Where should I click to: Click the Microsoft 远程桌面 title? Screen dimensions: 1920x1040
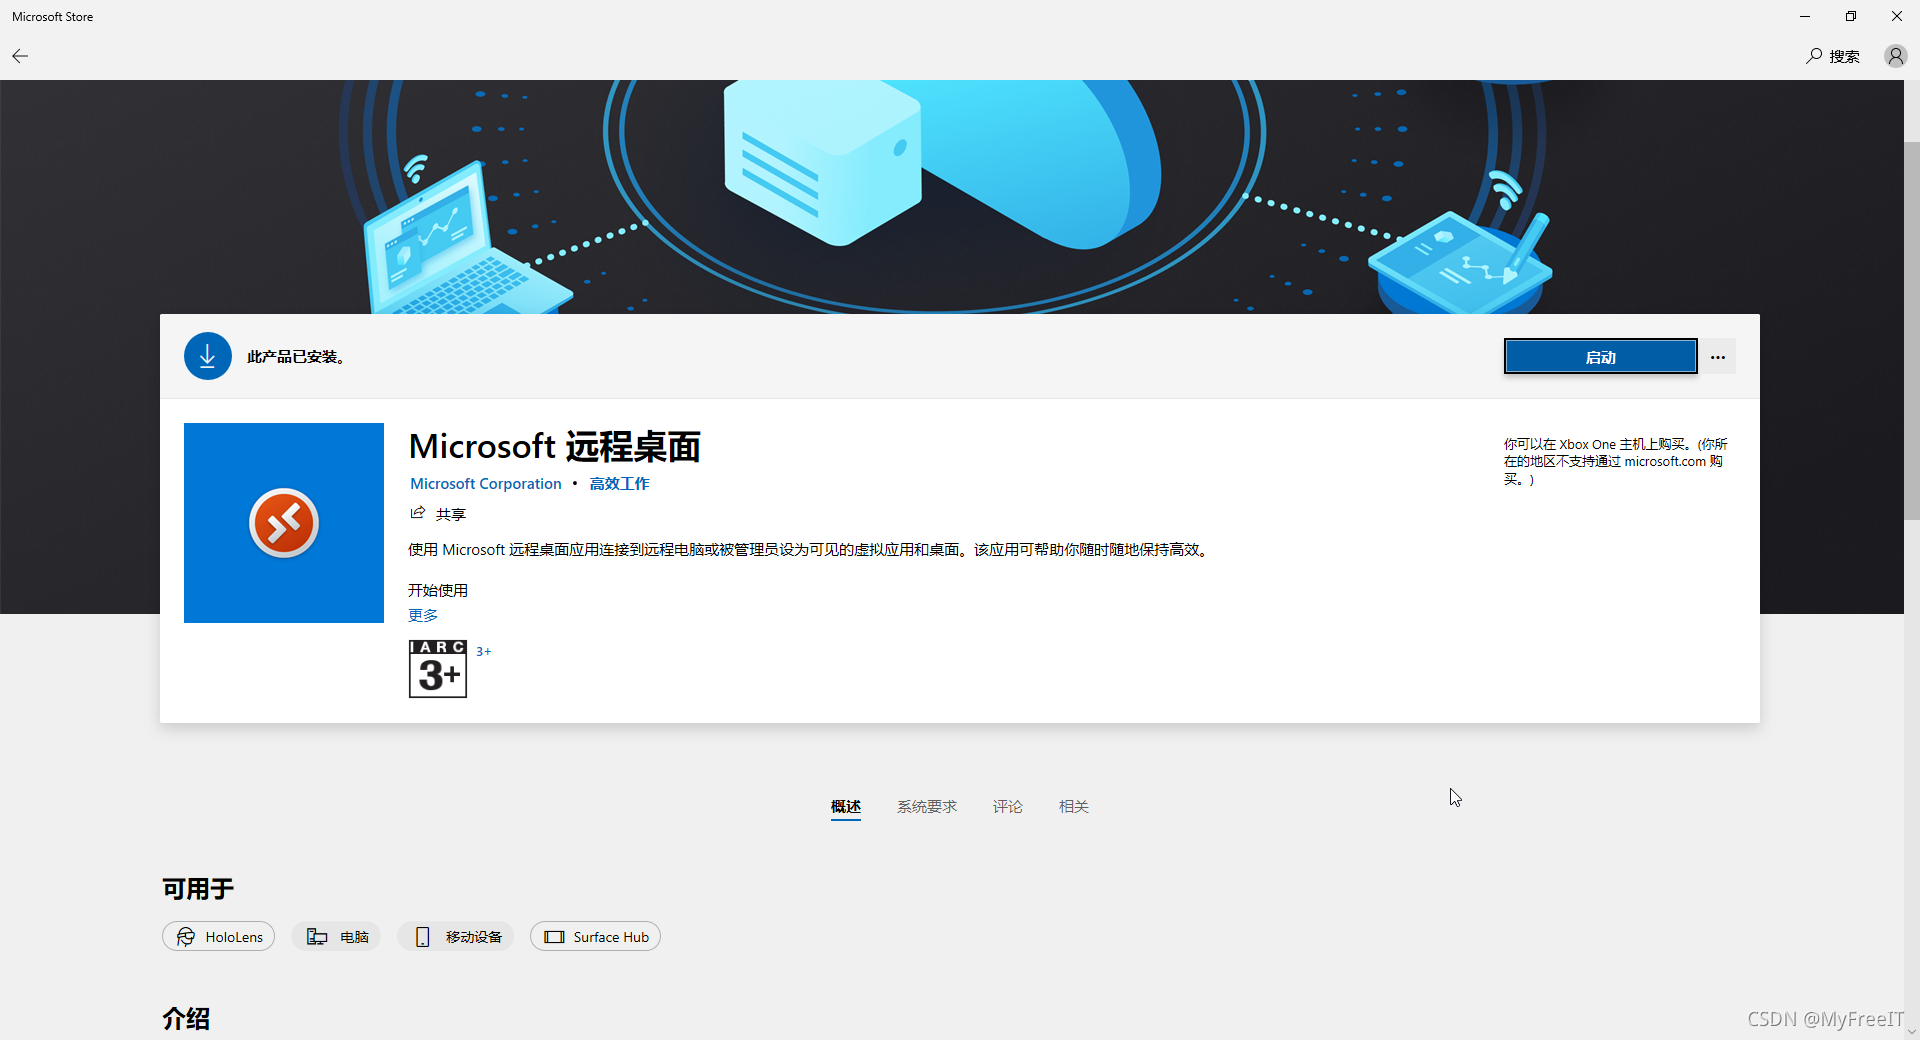(555, 446)
